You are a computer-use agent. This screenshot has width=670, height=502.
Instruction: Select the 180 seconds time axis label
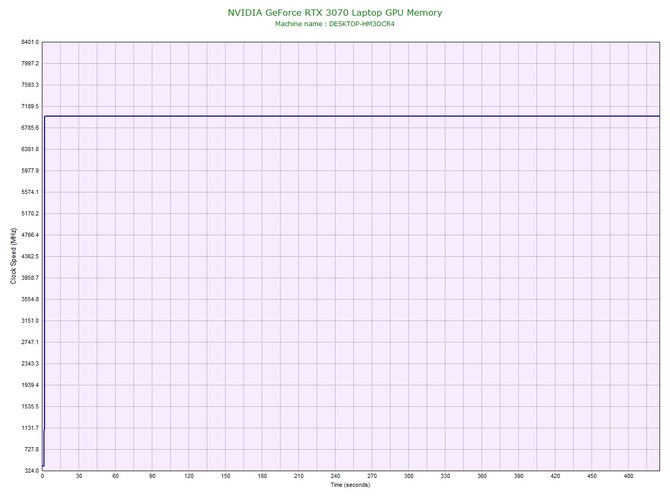(x=262, y=476)
